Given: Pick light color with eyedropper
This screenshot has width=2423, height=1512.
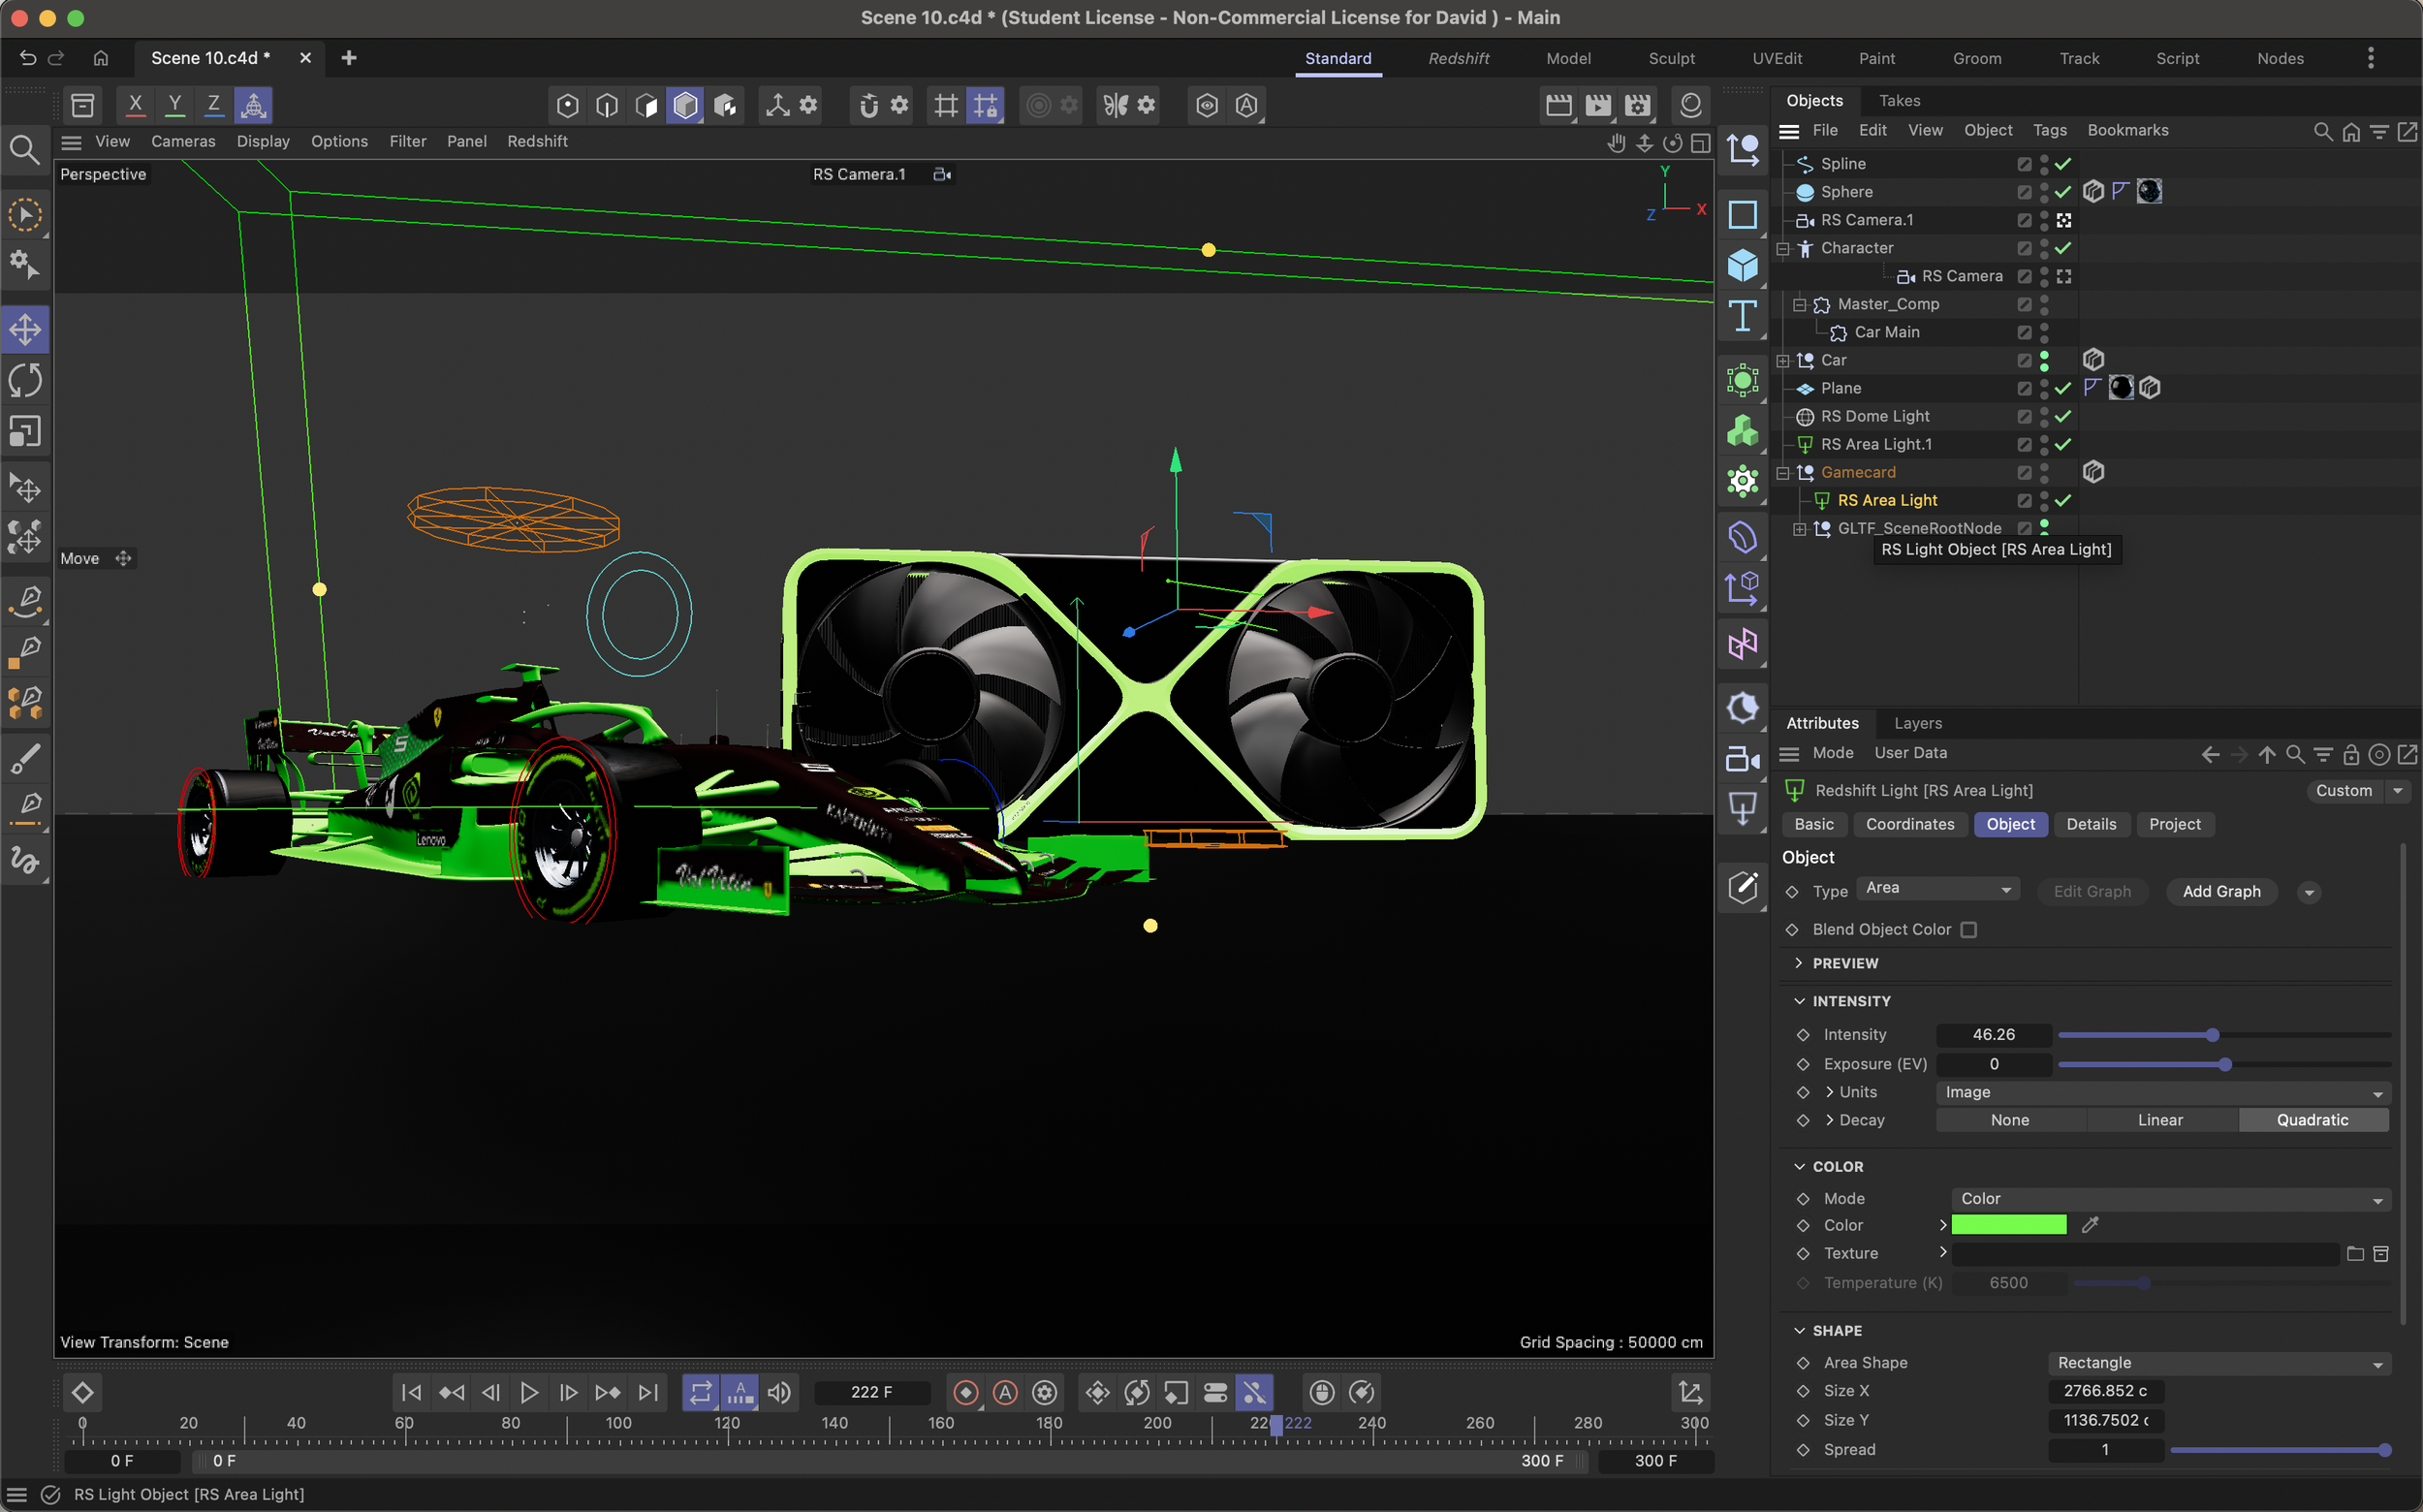Looking at the screenshot, I should pyautogui.click(x=2089, y=1225).
